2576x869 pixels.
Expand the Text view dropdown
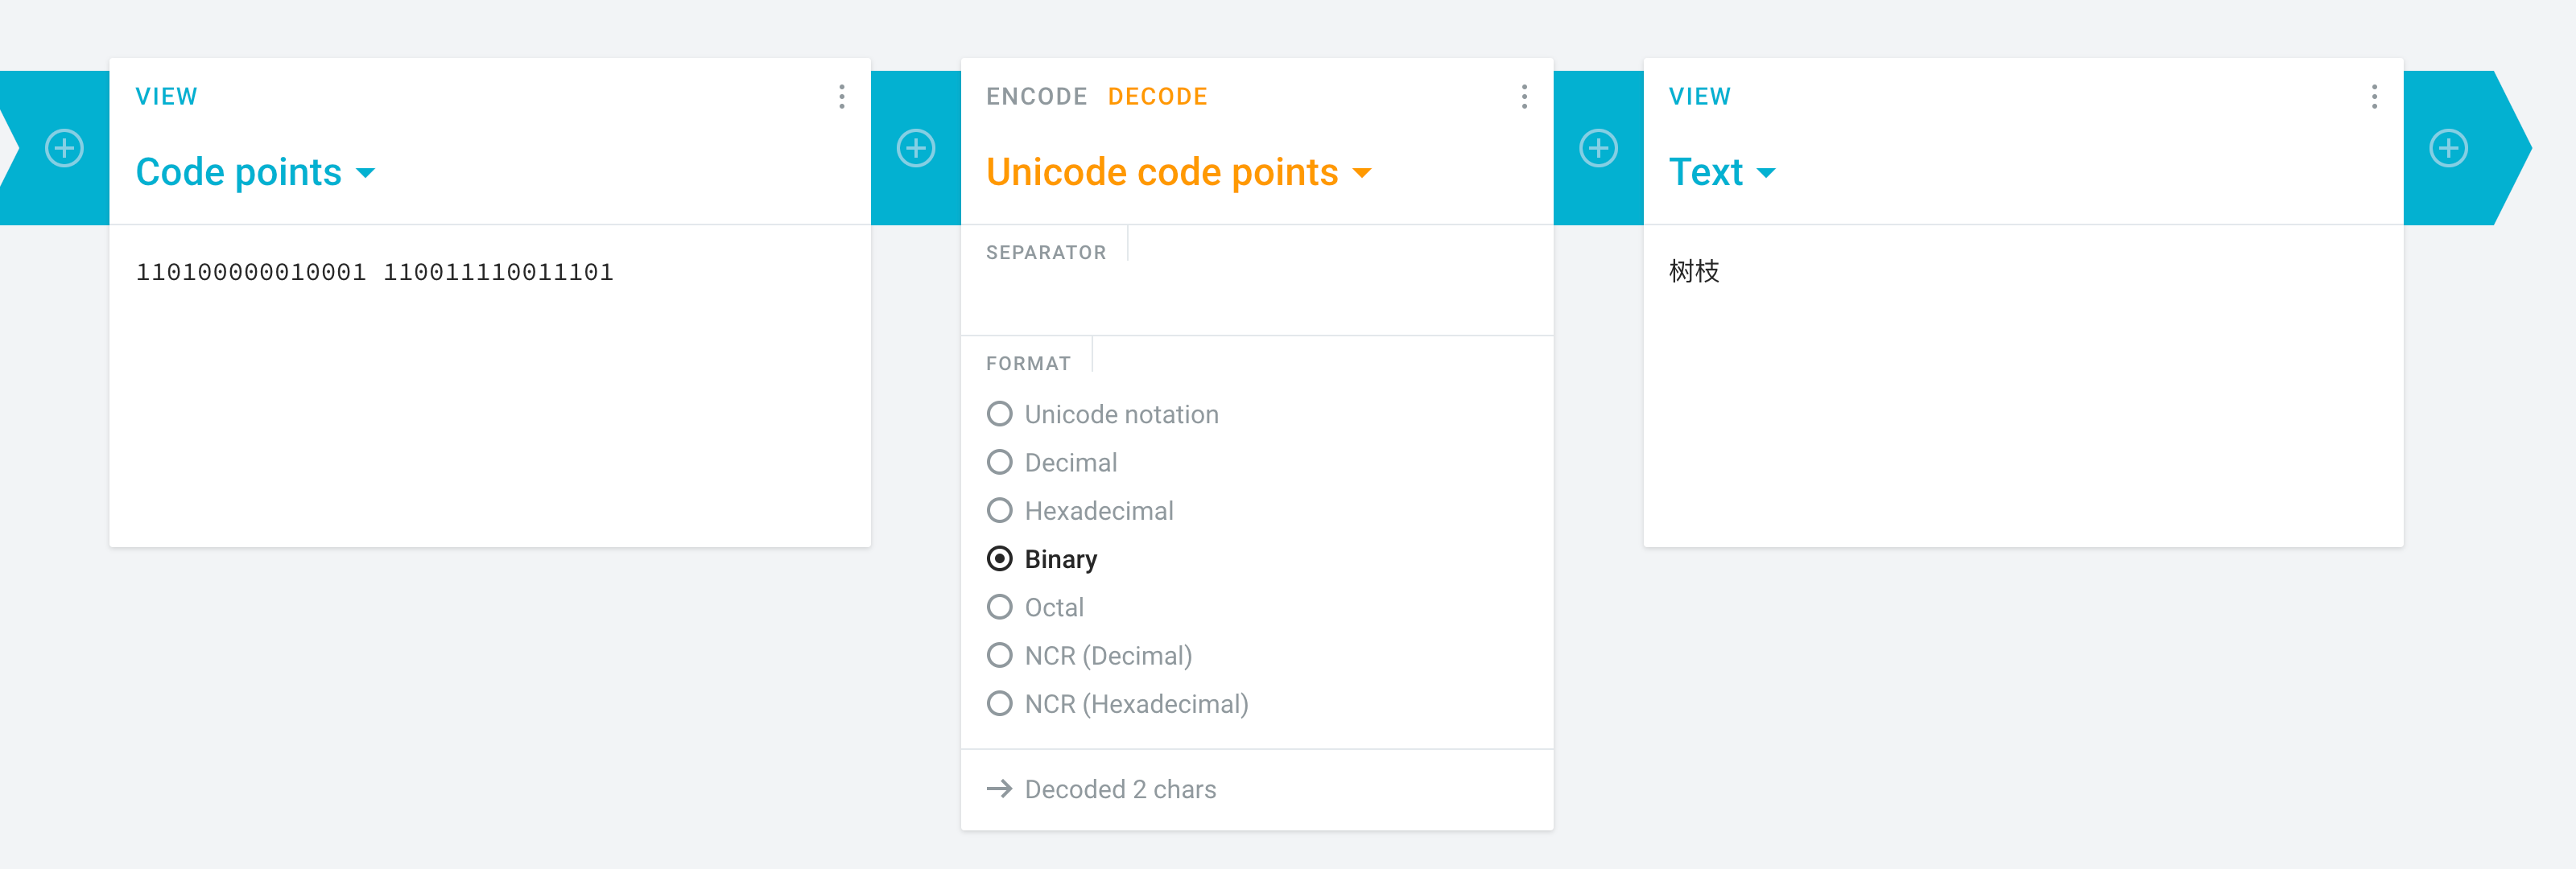coord(1722,172)
